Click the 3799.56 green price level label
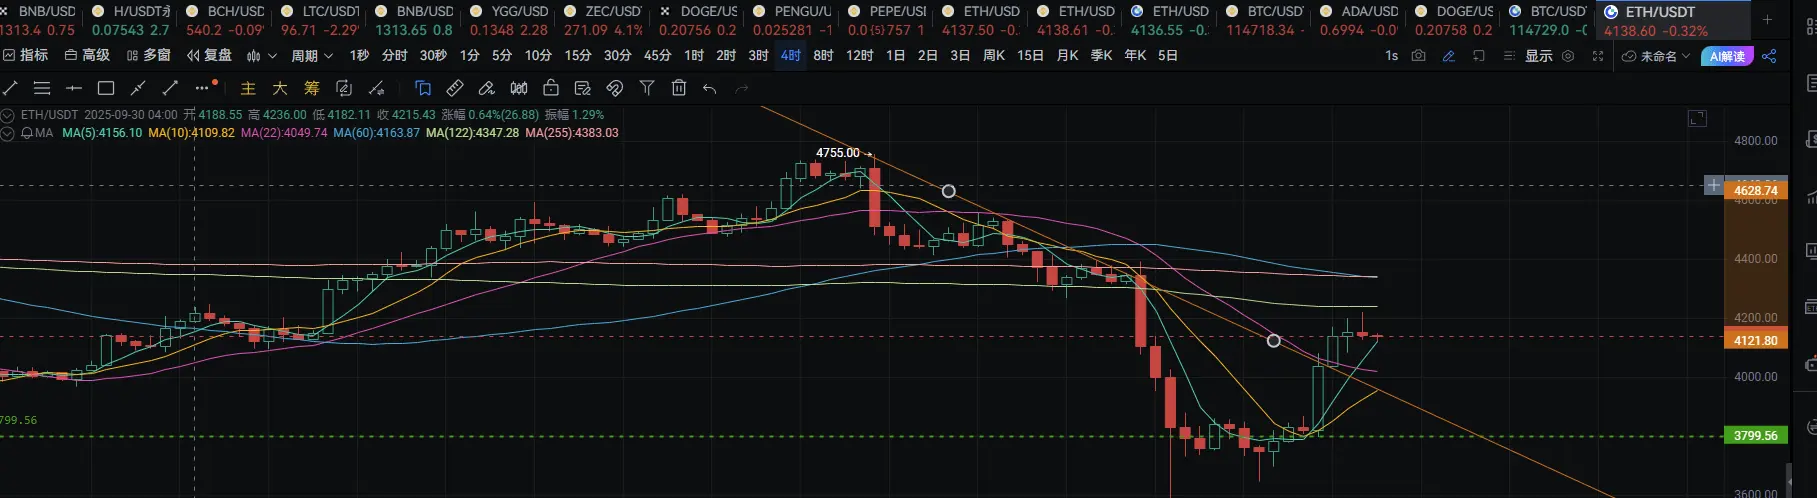Viewport: 1817px width, 498px height. 1755,435
